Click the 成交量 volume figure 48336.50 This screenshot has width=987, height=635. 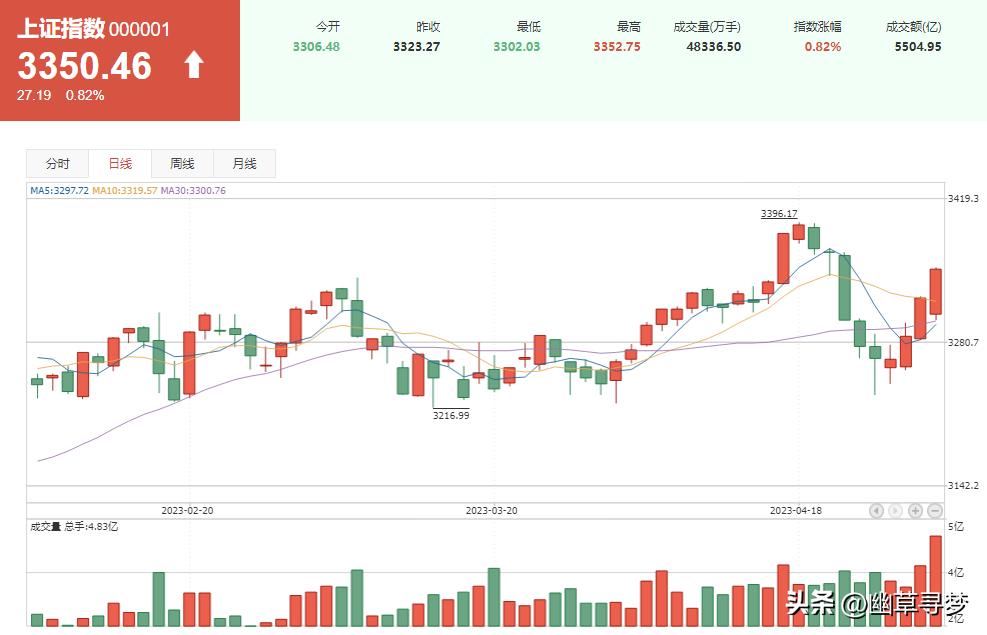click(x=714, y=46)
